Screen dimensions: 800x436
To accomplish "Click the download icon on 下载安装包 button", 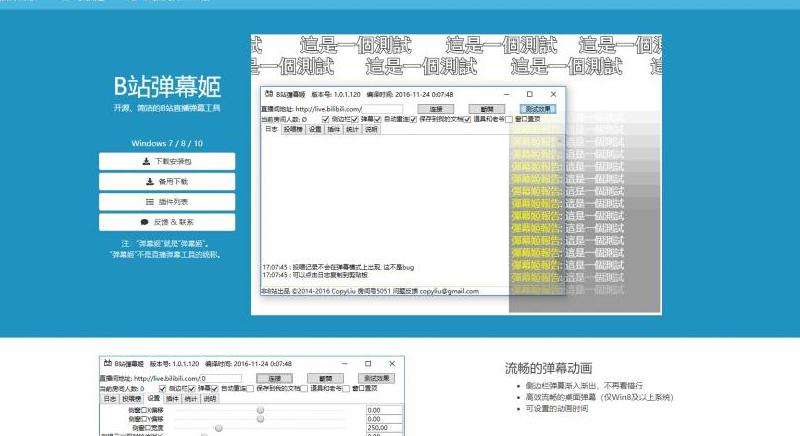I will click(146, 161).
